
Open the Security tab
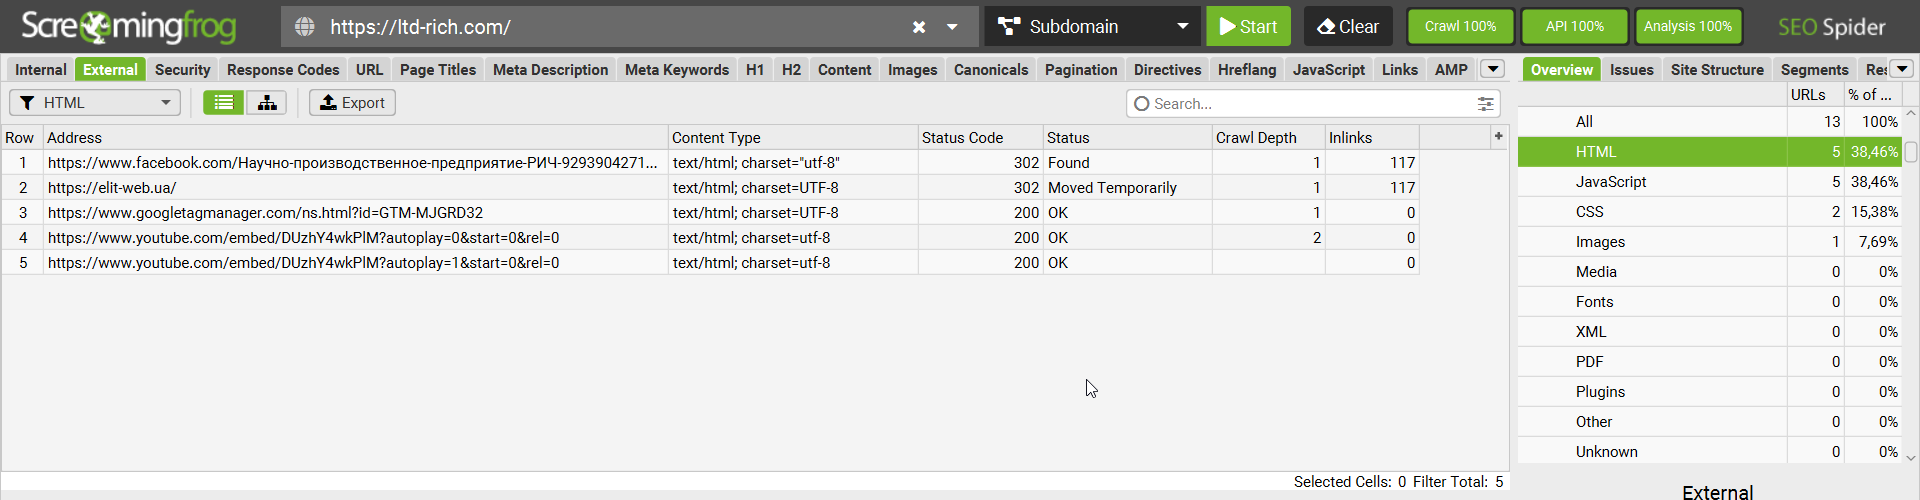182,69
